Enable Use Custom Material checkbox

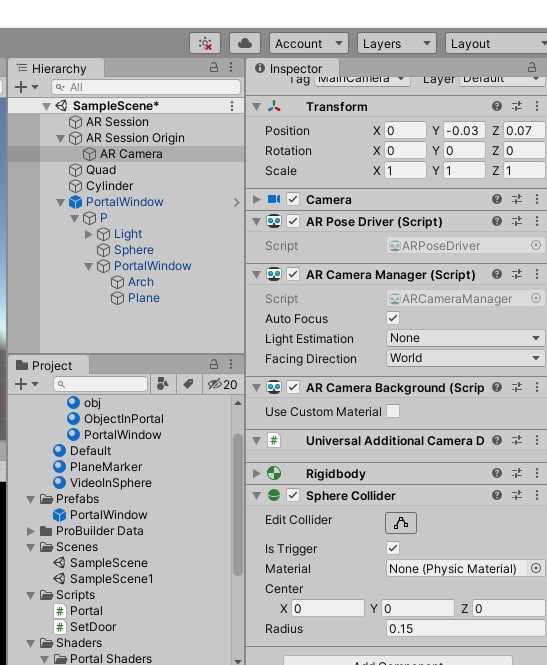click(393, 411)
